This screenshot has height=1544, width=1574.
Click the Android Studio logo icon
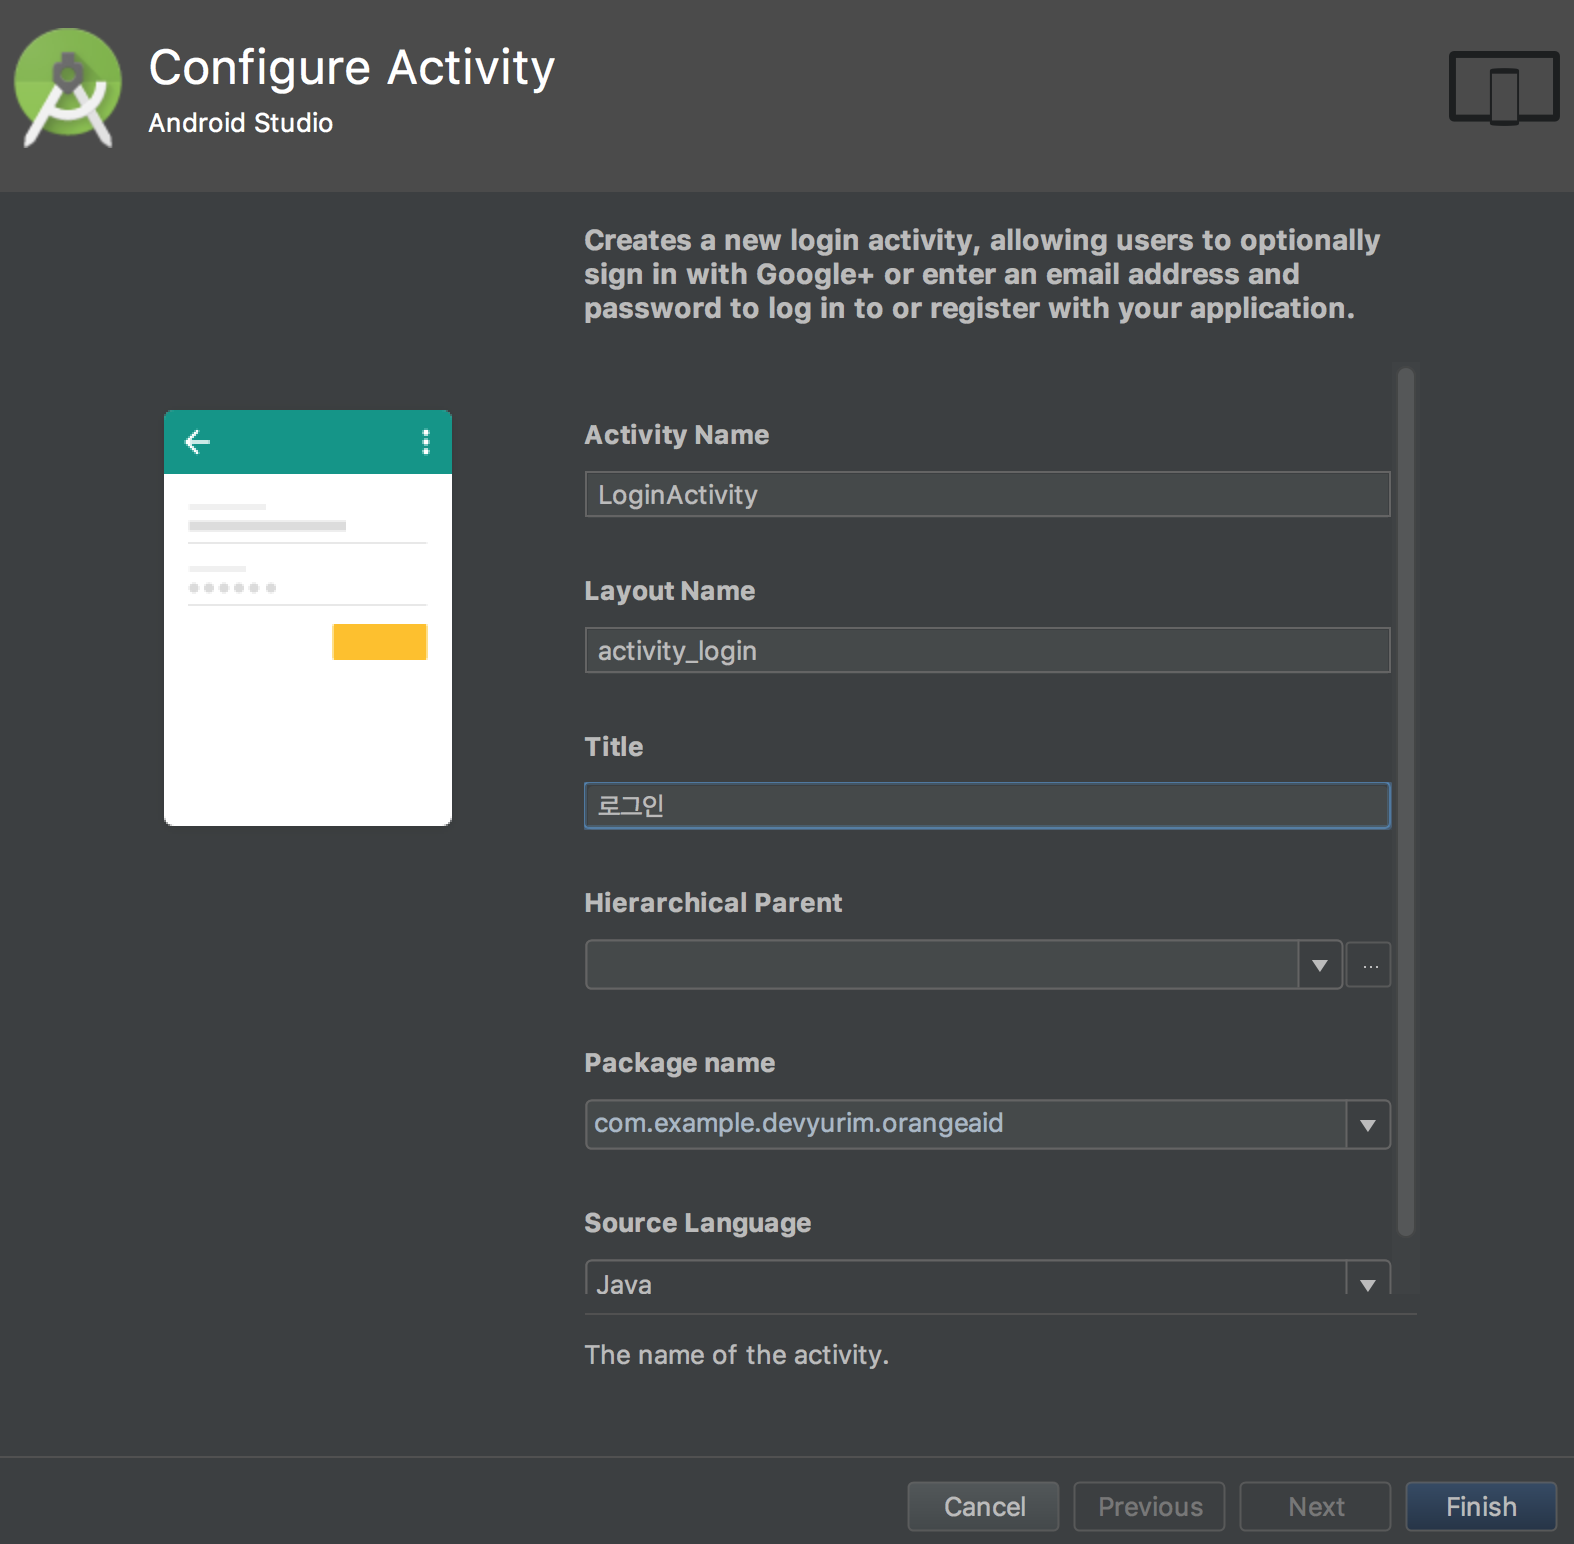[68, 89]
